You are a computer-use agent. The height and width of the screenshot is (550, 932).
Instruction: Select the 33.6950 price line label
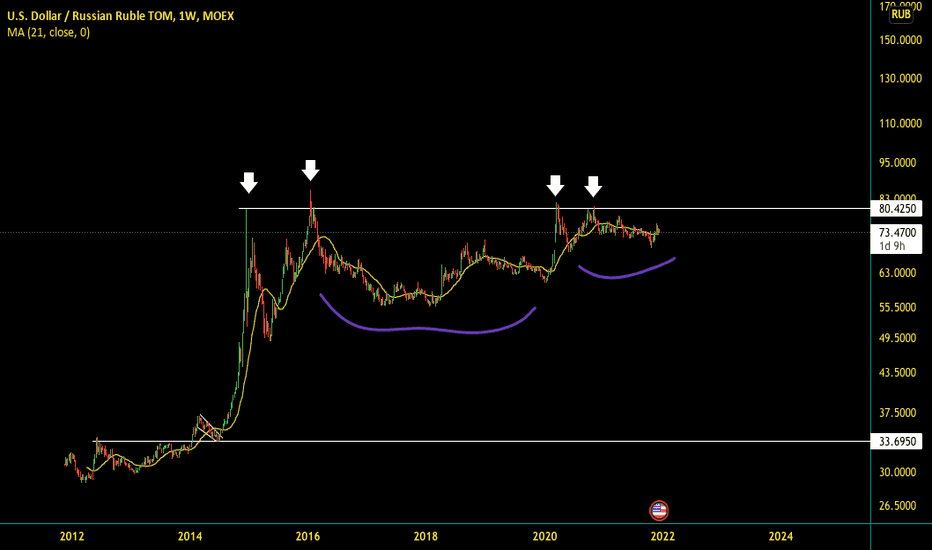point(897,441)
